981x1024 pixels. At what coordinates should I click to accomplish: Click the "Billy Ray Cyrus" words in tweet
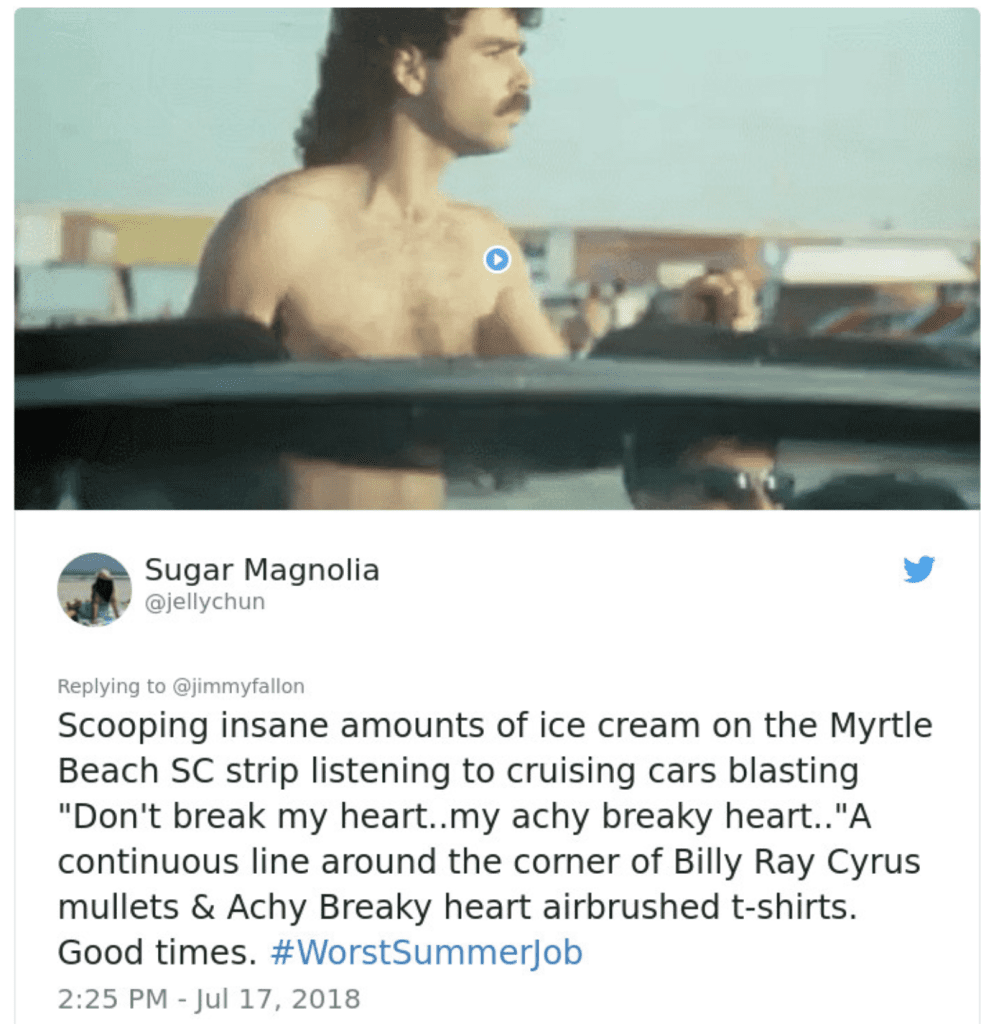coord(797,861)
